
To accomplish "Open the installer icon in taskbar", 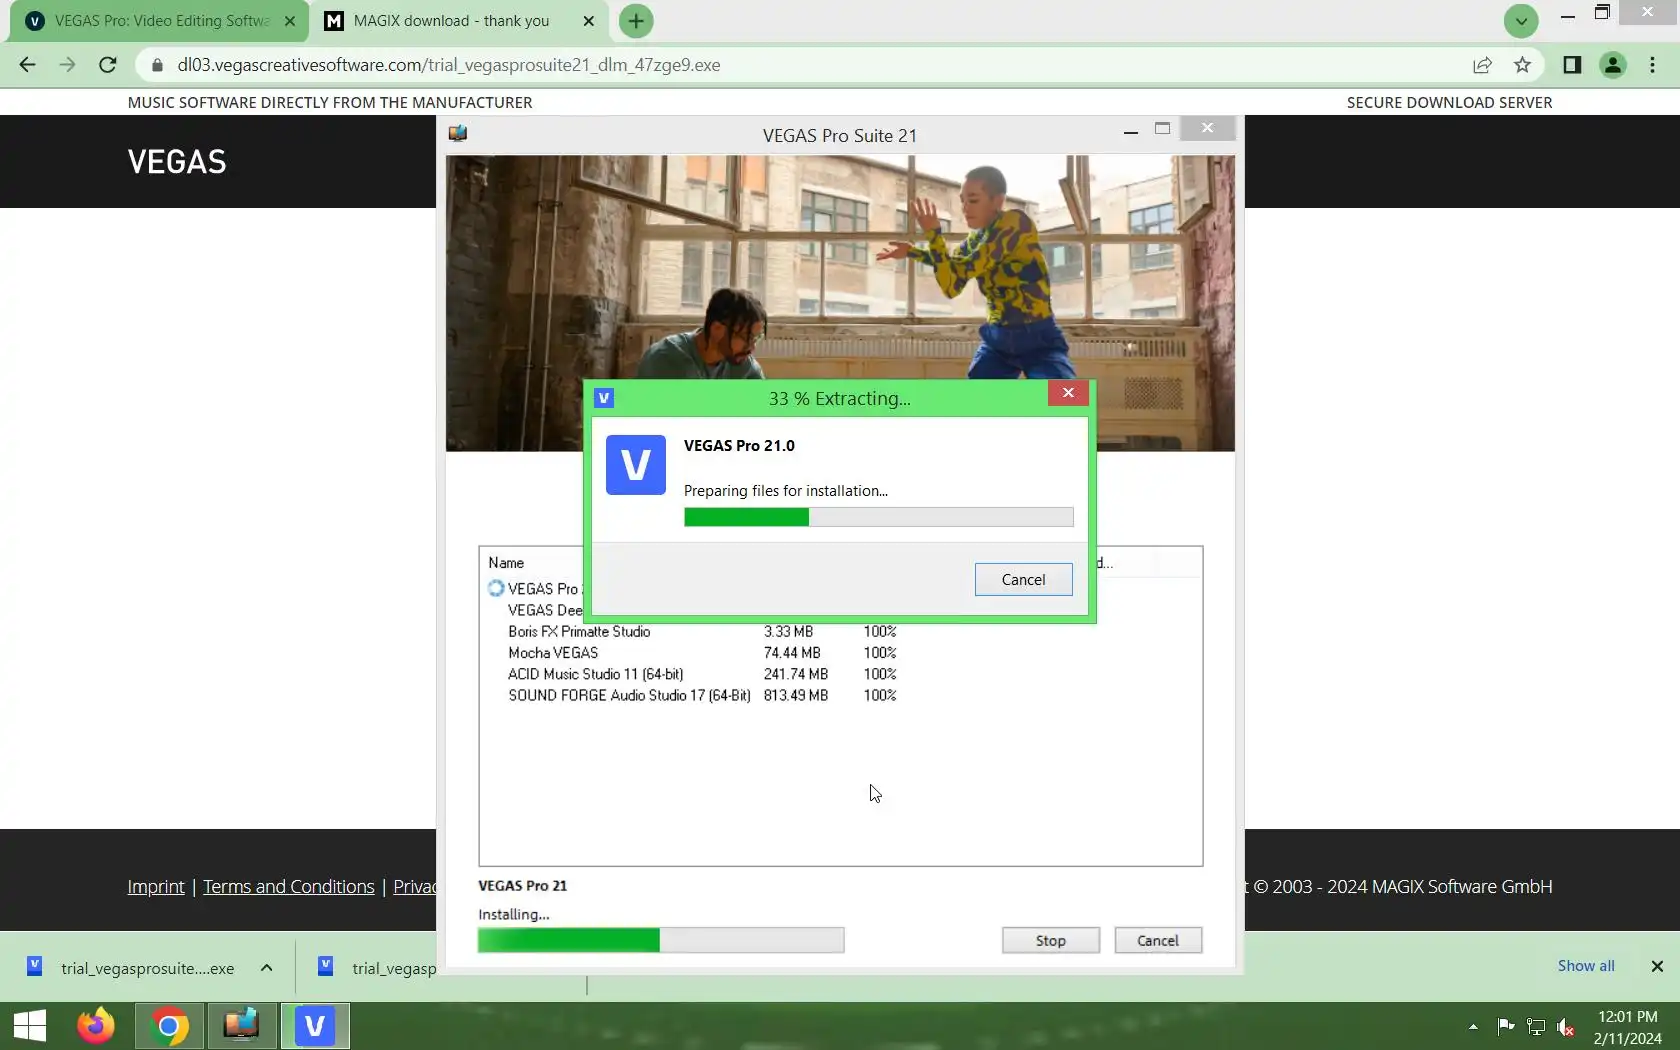I will [242, 1026].
